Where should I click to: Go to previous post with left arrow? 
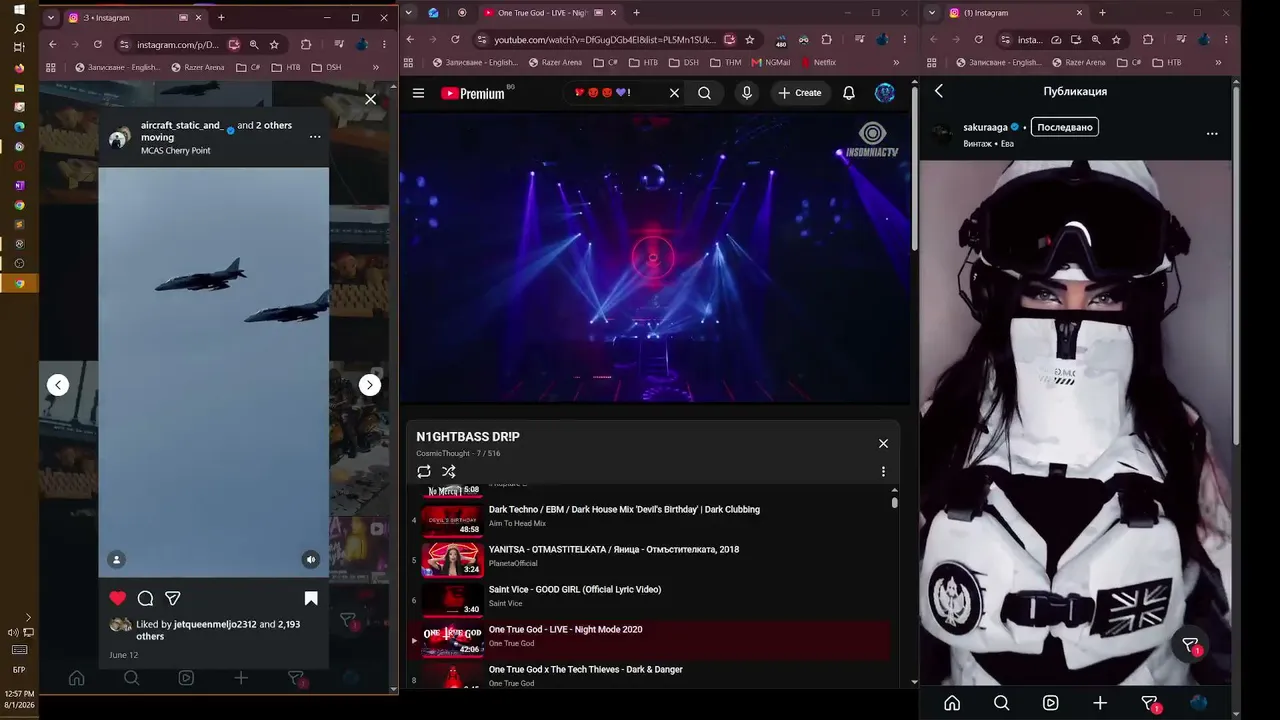point(58,385)
